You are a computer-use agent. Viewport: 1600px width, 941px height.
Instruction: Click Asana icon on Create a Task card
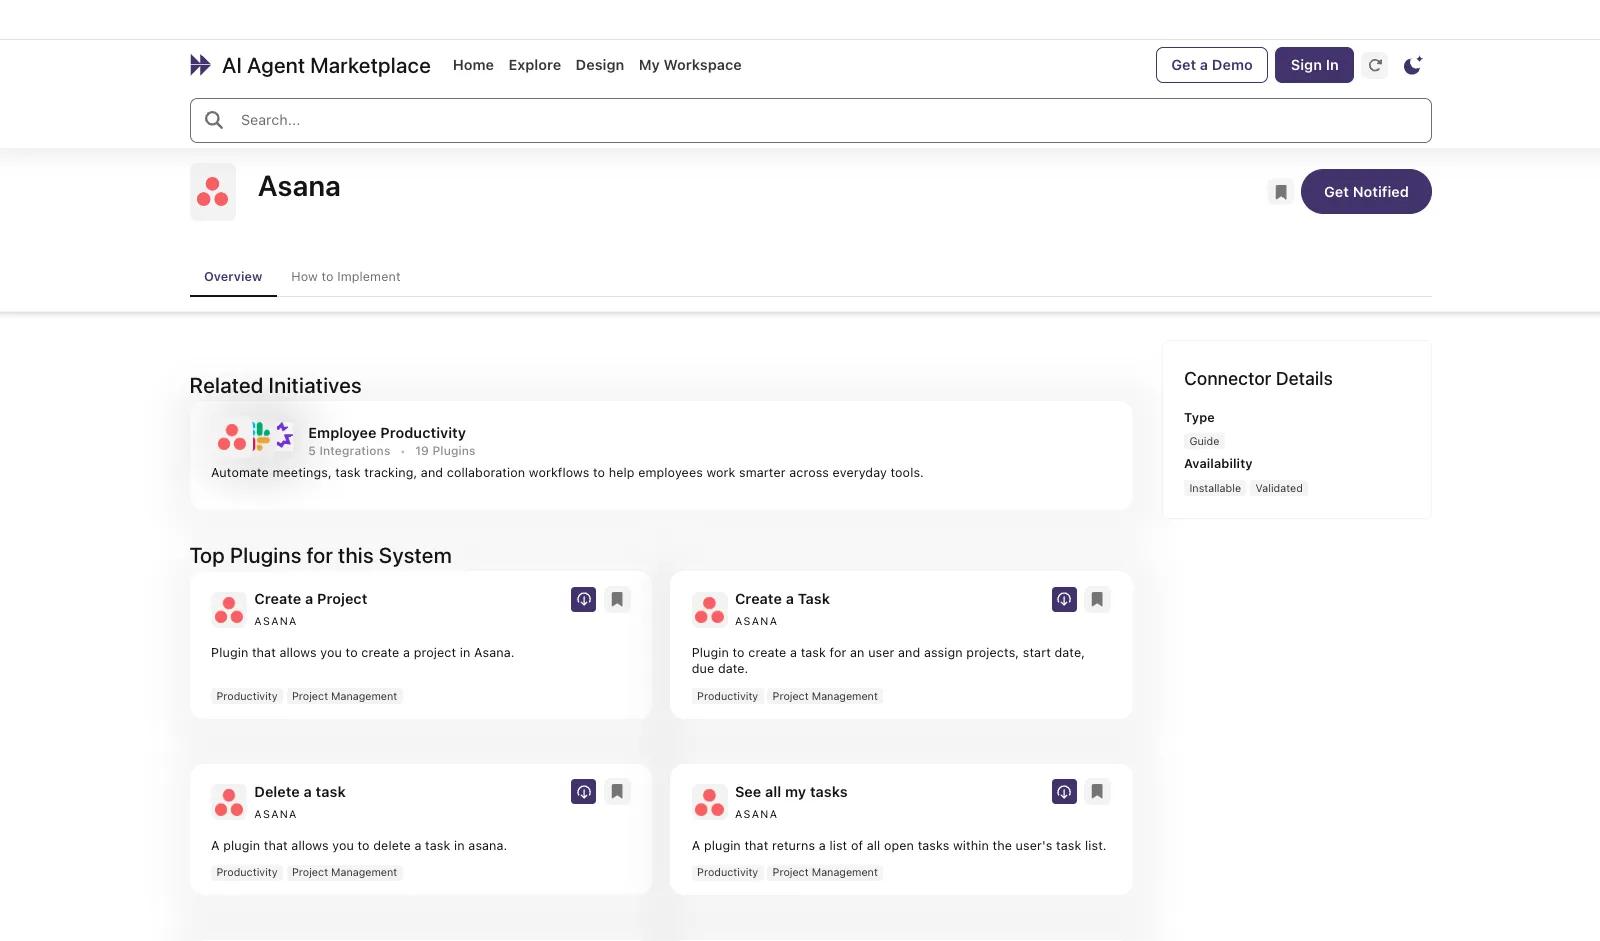(709, 609)
